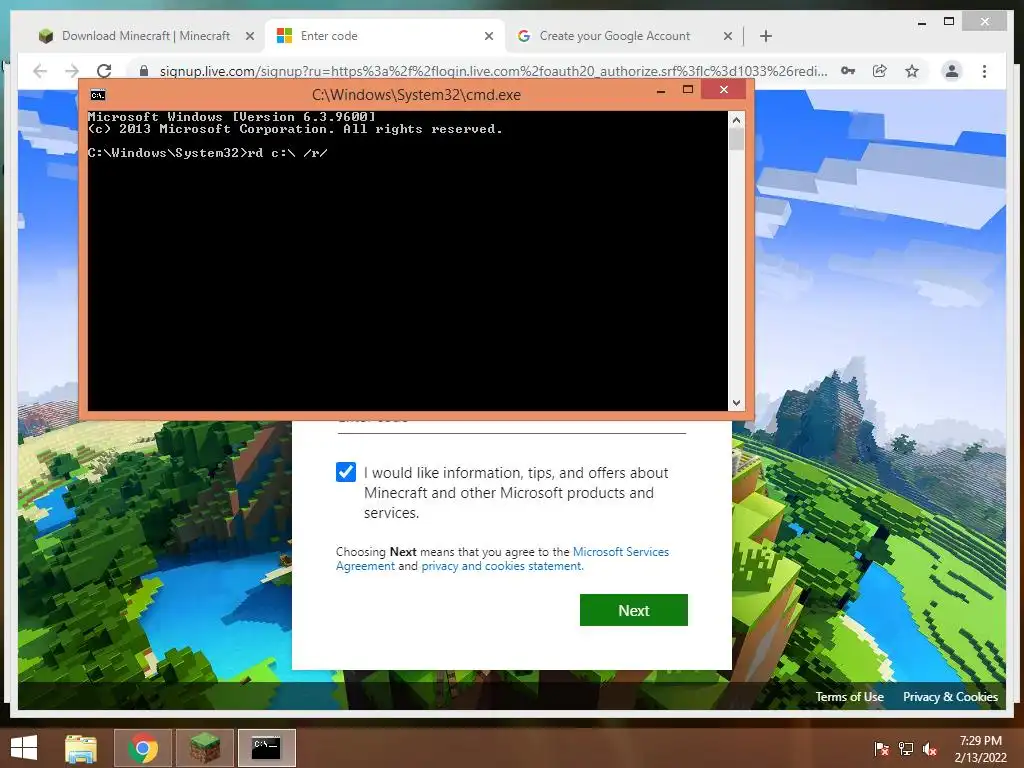1024x768 pixels.
Task: Close the Download Minecraft tab
Action: (249, 36)
